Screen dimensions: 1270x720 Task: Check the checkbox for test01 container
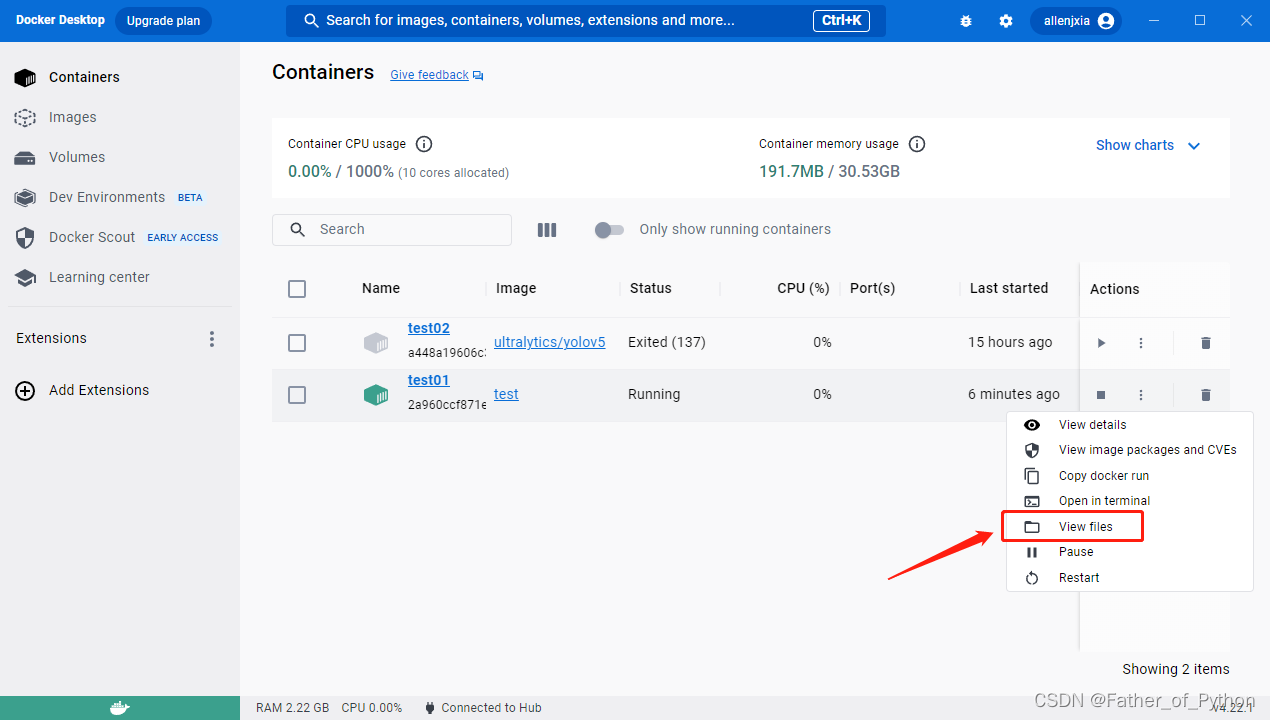tap(297, 395)
